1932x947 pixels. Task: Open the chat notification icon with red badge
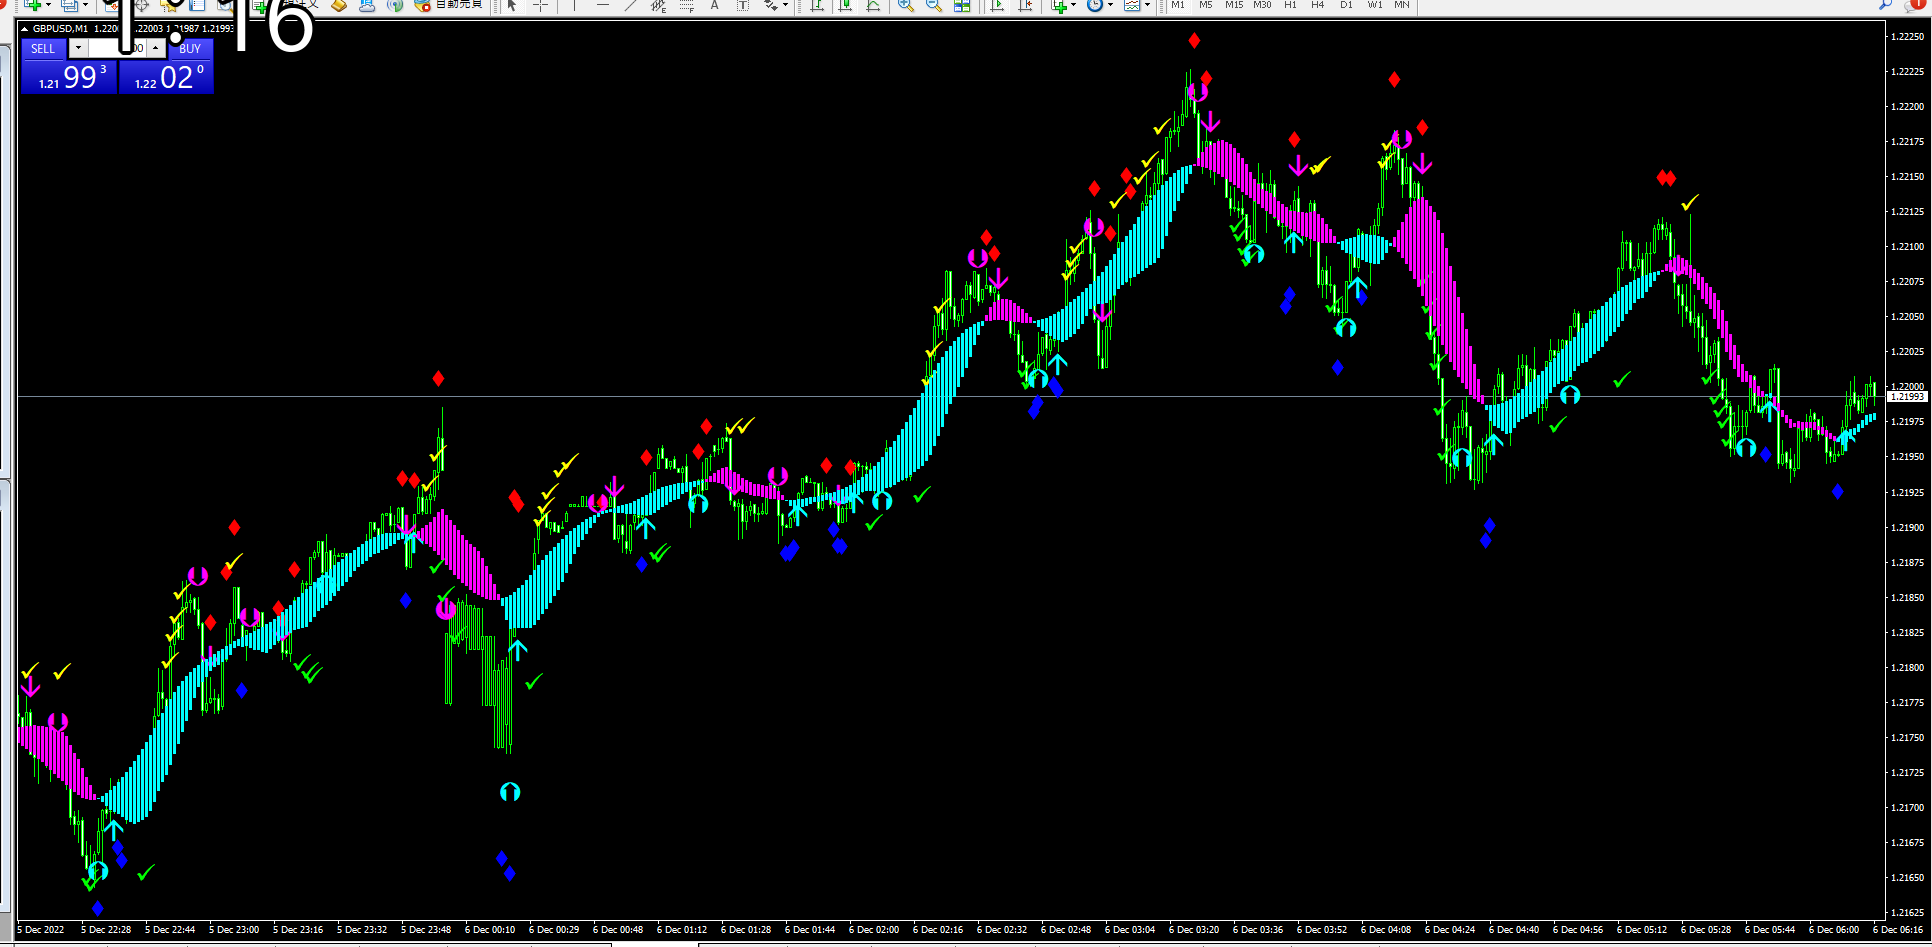(1916, 5)
